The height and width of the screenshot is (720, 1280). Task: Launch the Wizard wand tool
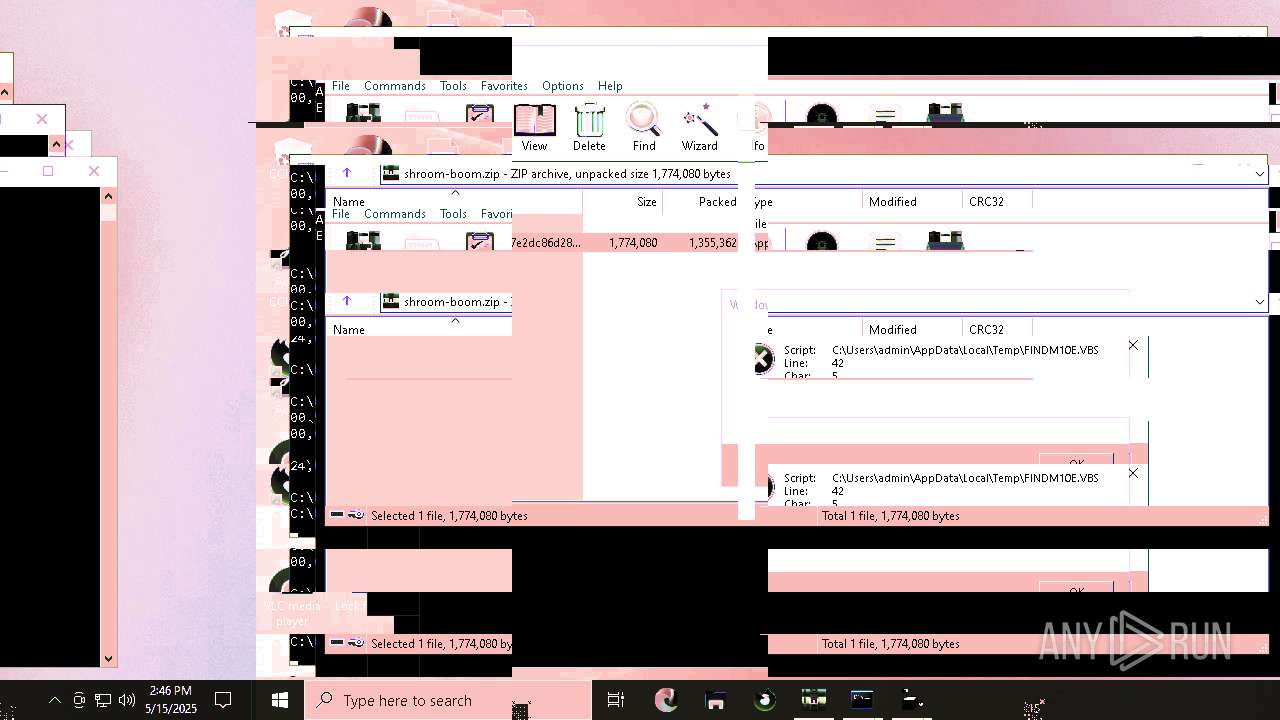point(700,127)
